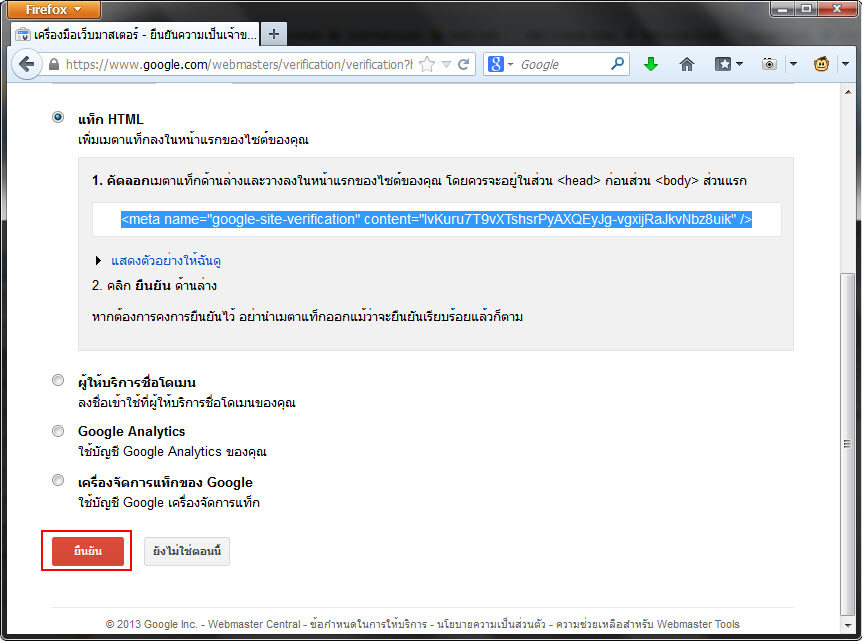Click the เครื่องจัดการแท็กของ Google option label
The image size is (862, 641).
165,482
